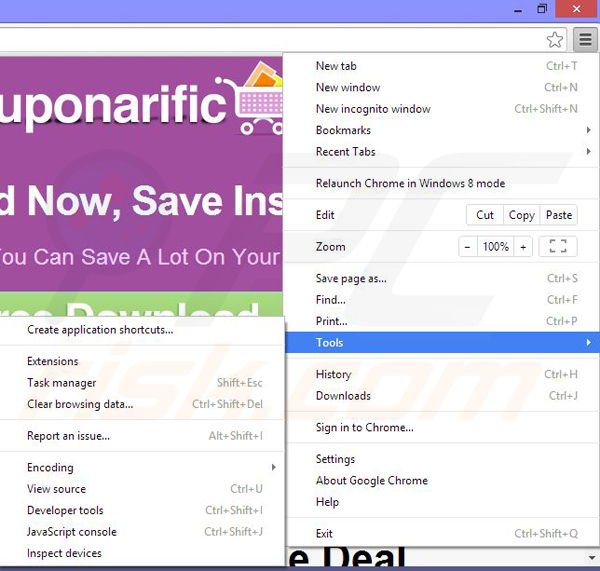Screen dimensions: 600x571
Task: Open the Recent Tabs entry
Action: [442, 152]
